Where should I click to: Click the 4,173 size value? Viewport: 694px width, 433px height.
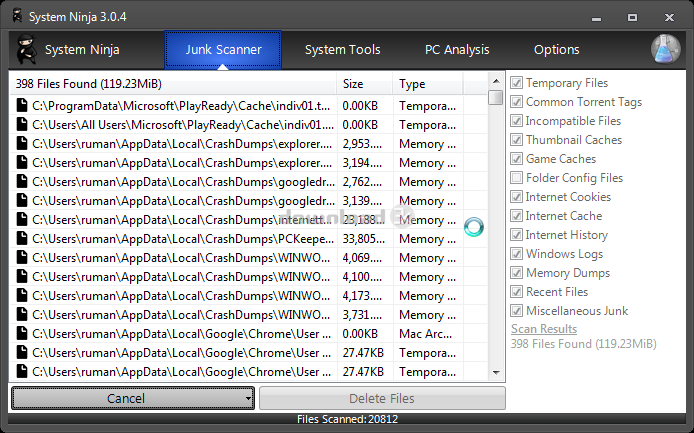pos(362,296)
